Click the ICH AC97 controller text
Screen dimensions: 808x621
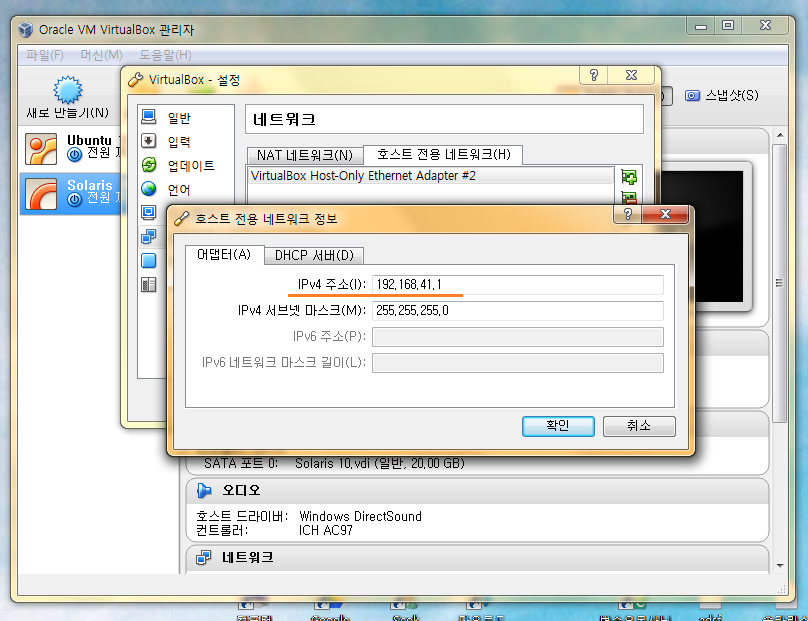click(326, 530)
